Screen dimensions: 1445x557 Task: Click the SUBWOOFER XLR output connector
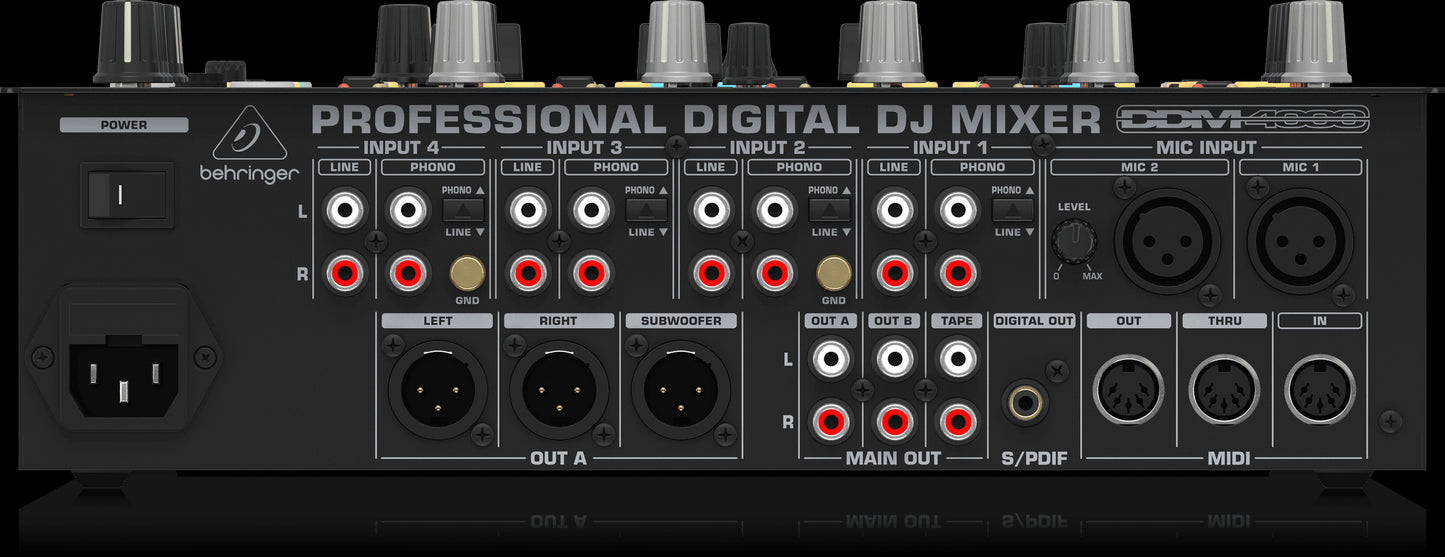[x=680, y=389]
